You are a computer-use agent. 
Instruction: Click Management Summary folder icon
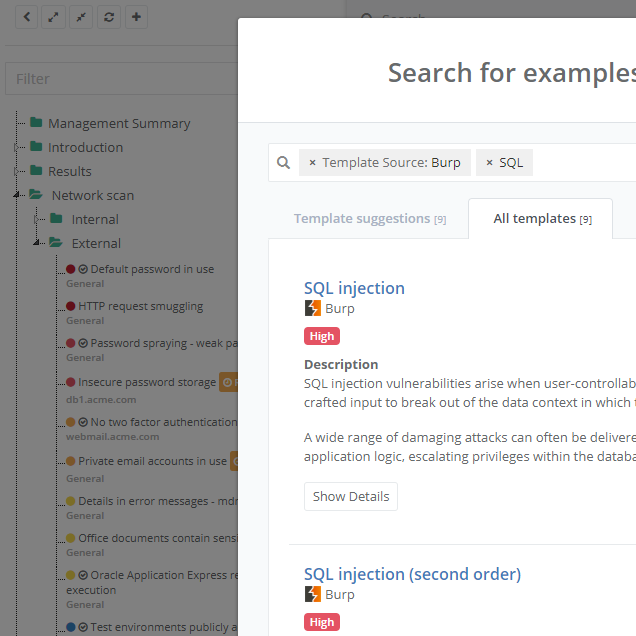tap(36, 122)
